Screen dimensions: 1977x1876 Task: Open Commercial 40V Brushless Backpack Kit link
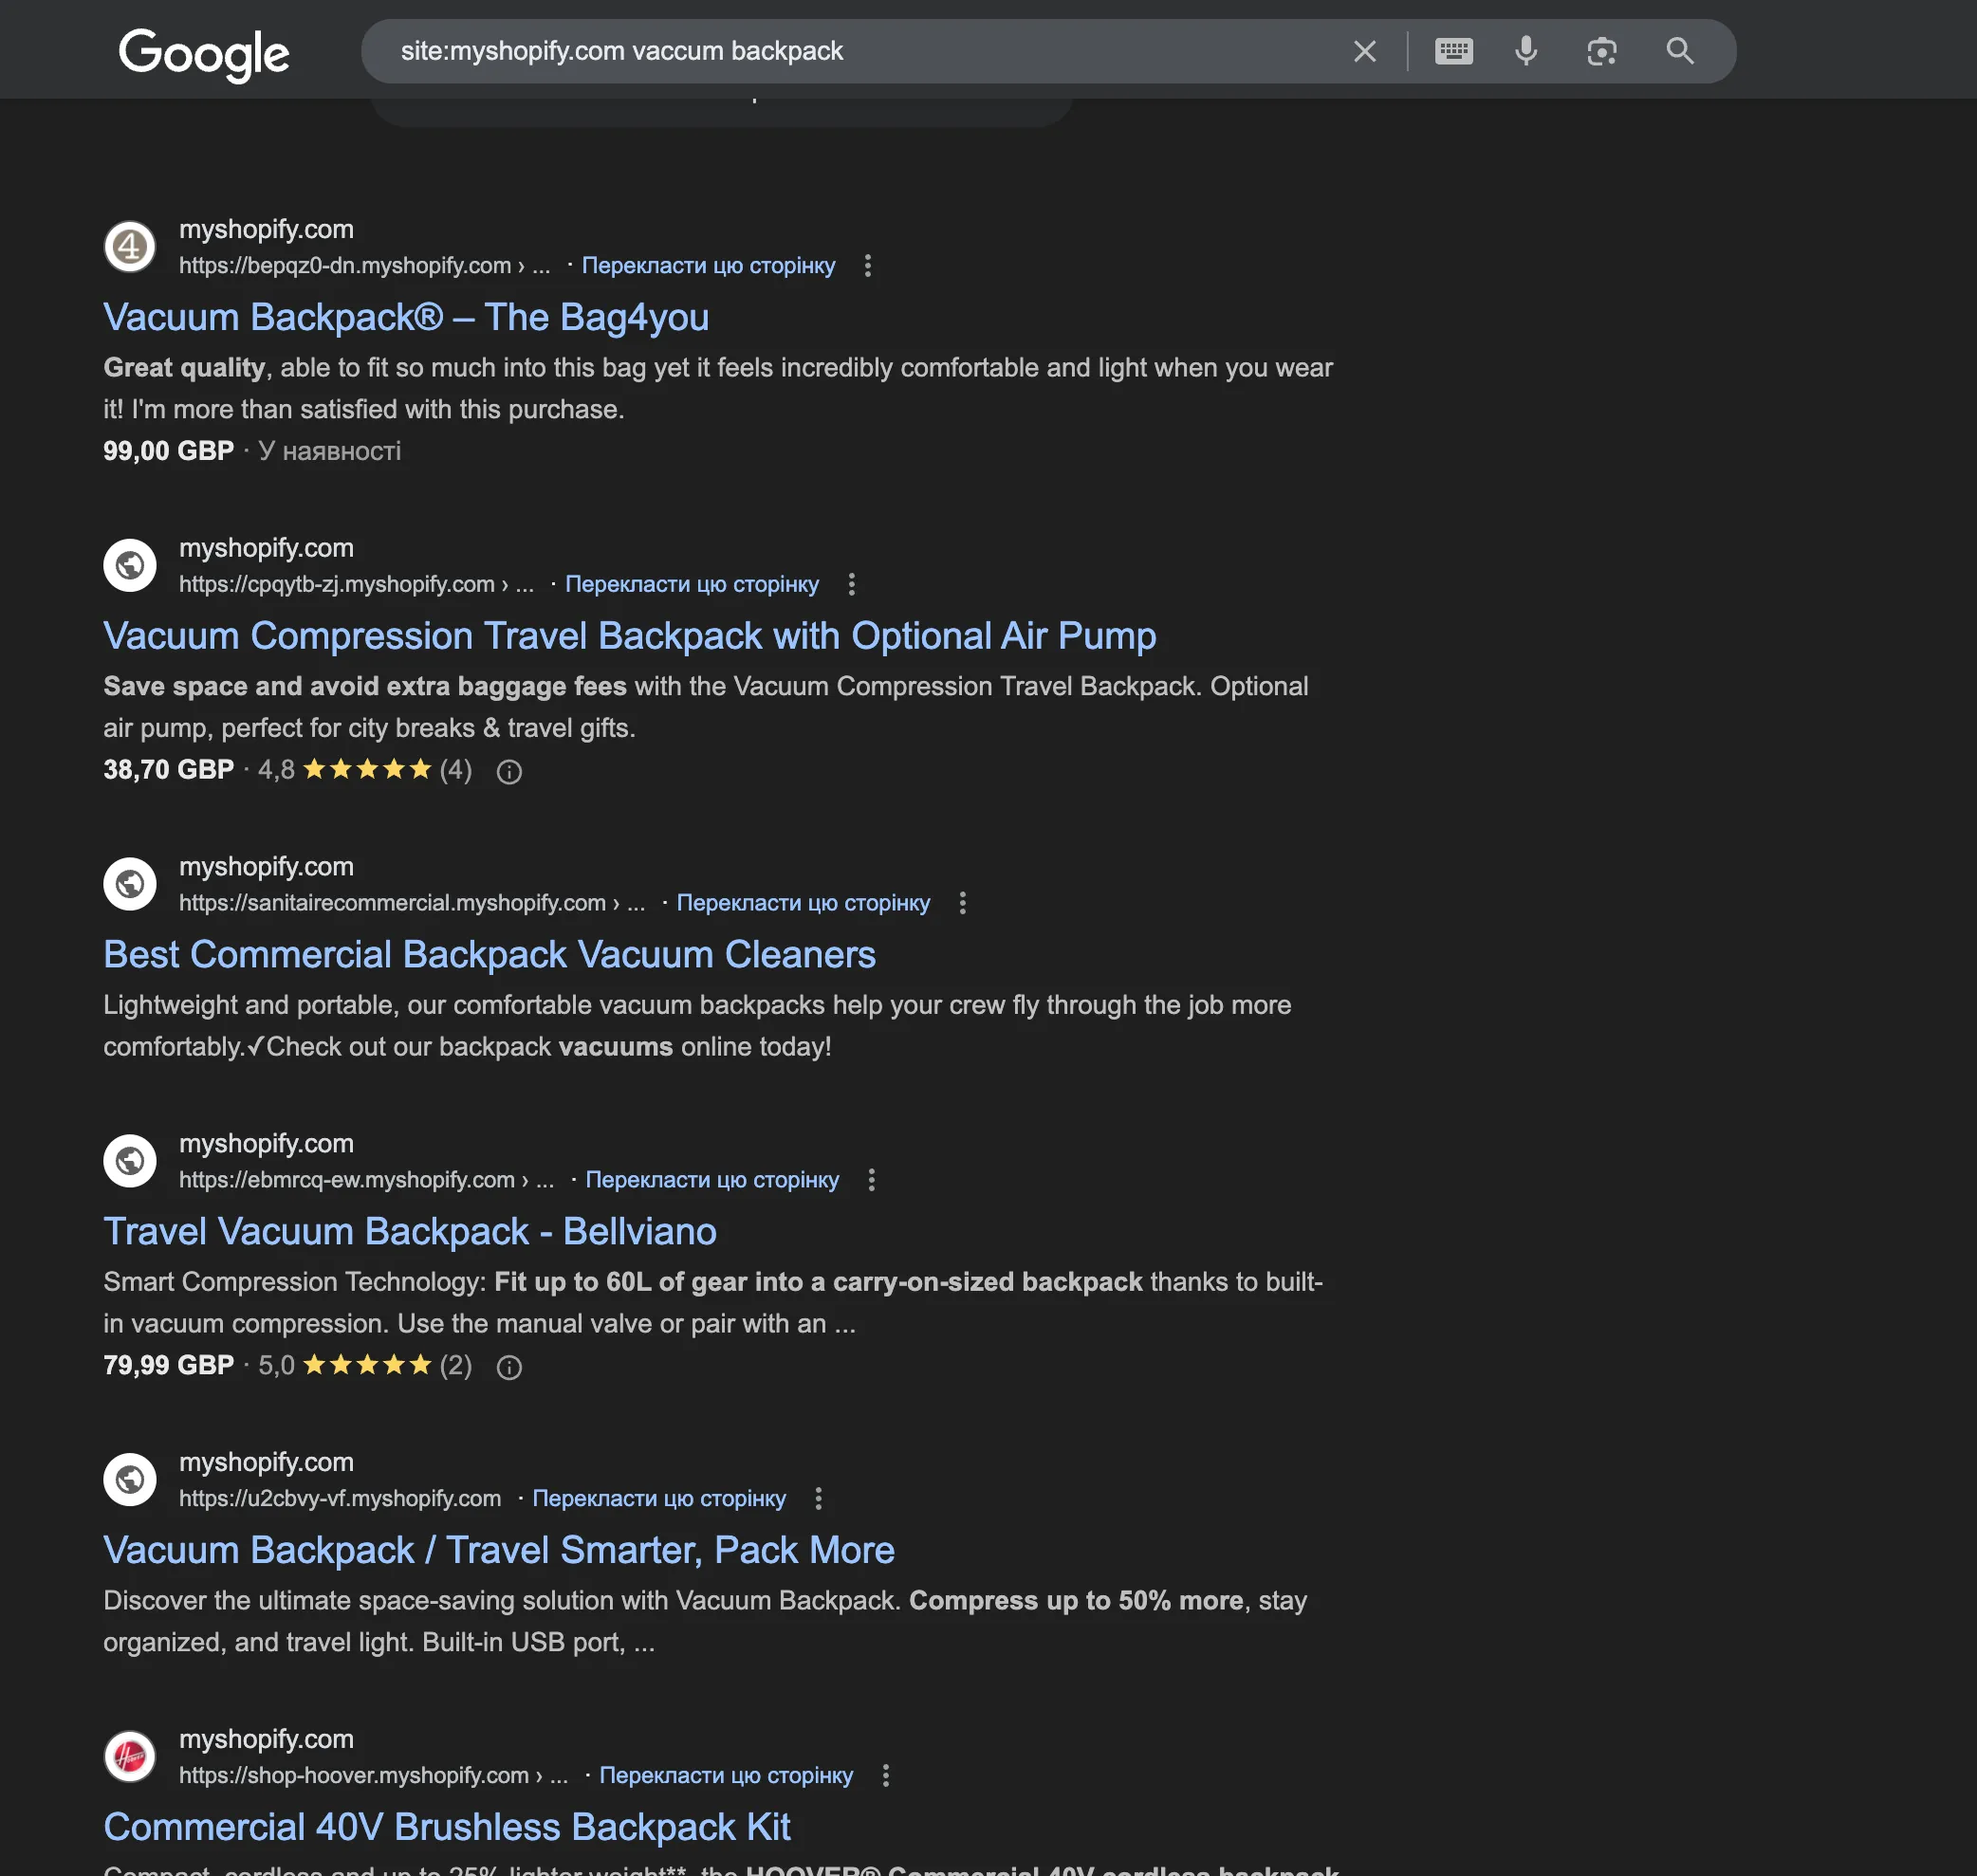tap(447, 1827)
